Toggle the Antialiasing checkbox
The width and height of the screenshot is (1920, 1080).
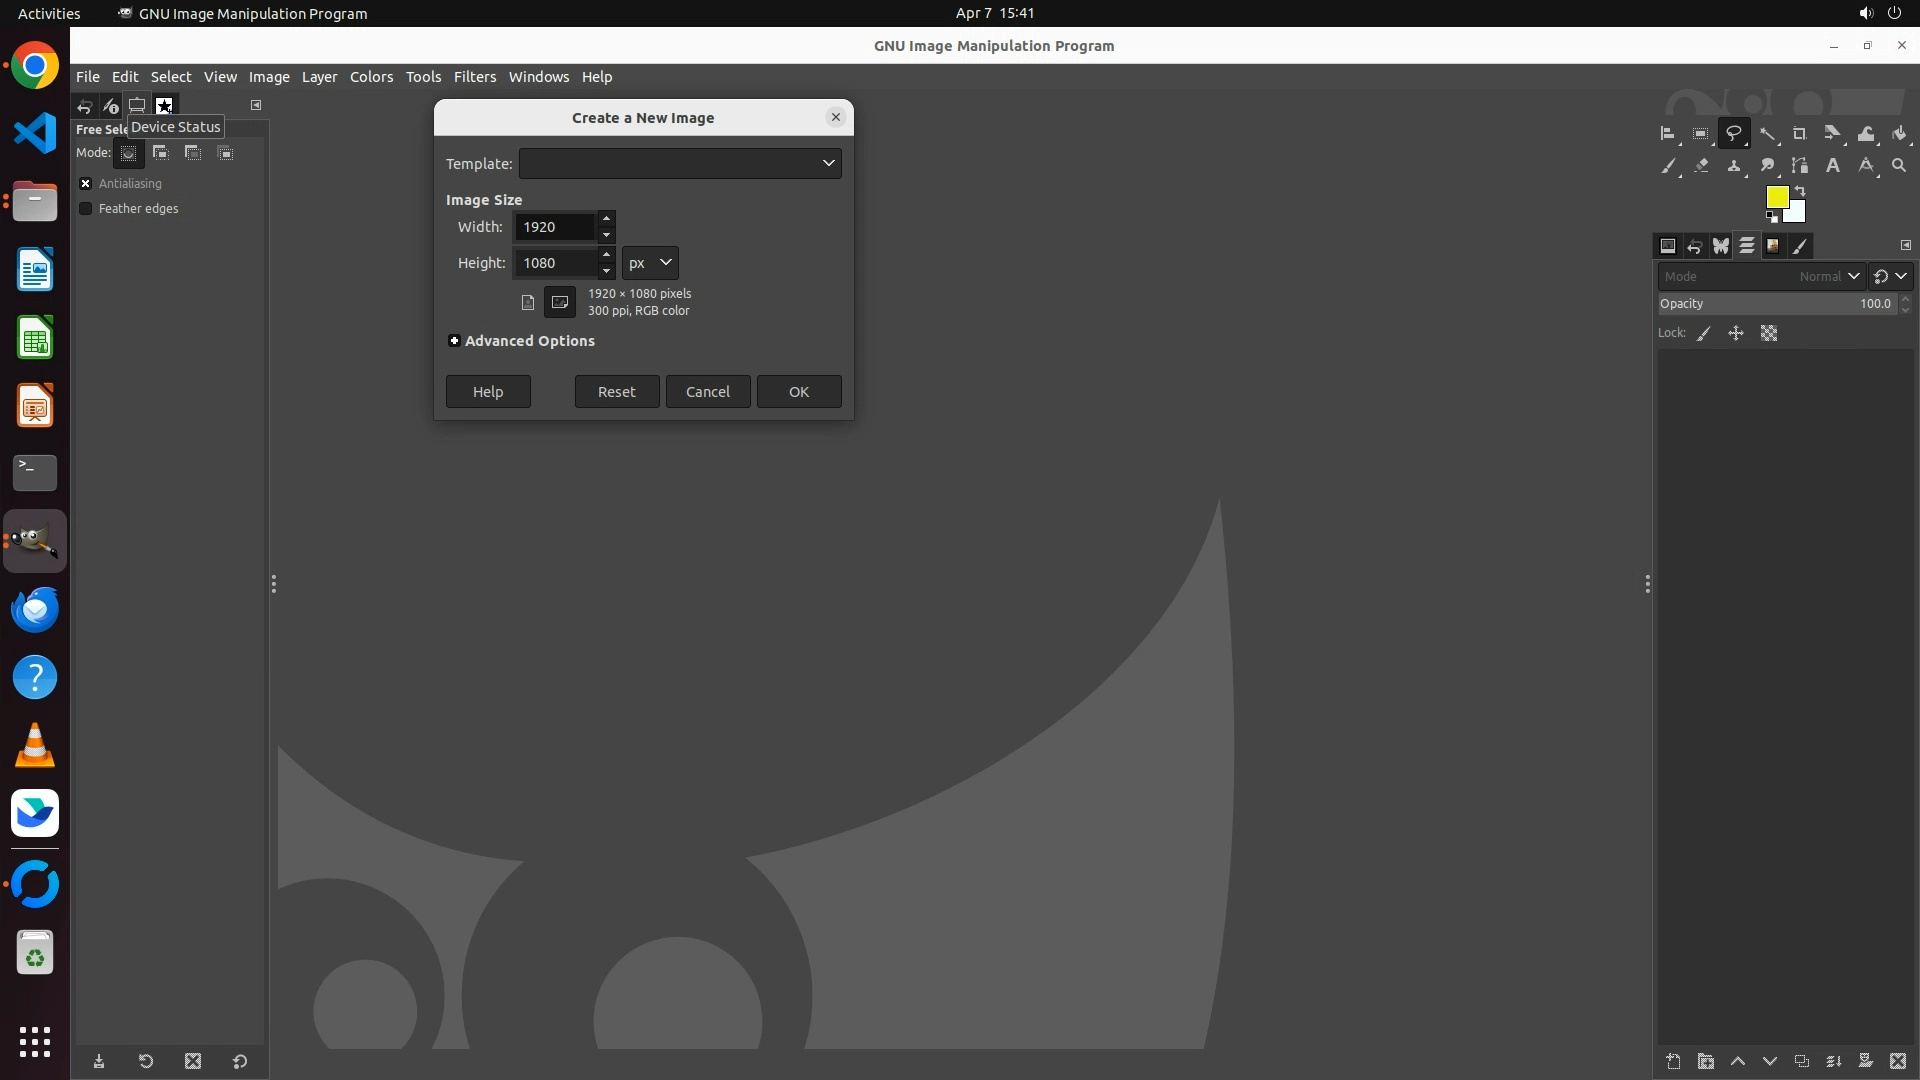click(x=86, y=184)
